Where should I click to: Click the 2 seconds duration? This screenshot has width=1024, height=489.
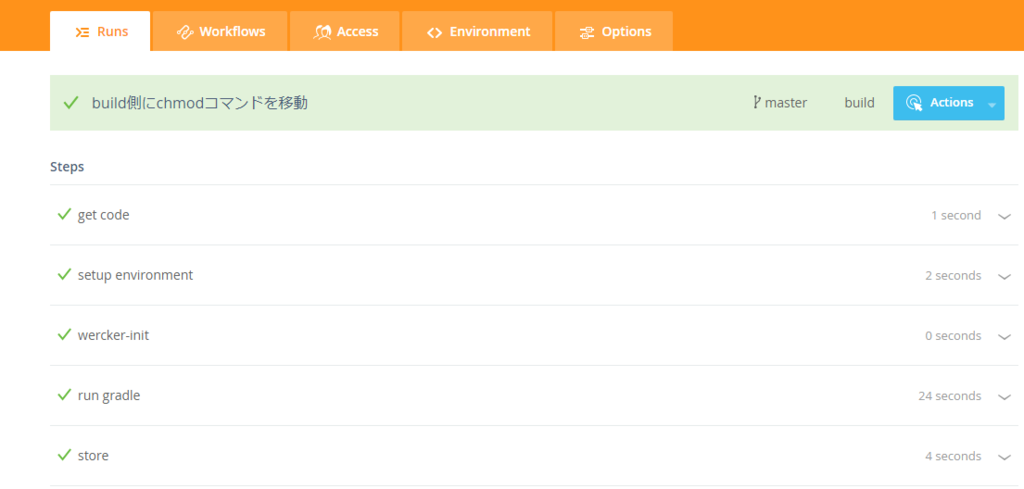[x=953, y=276]
